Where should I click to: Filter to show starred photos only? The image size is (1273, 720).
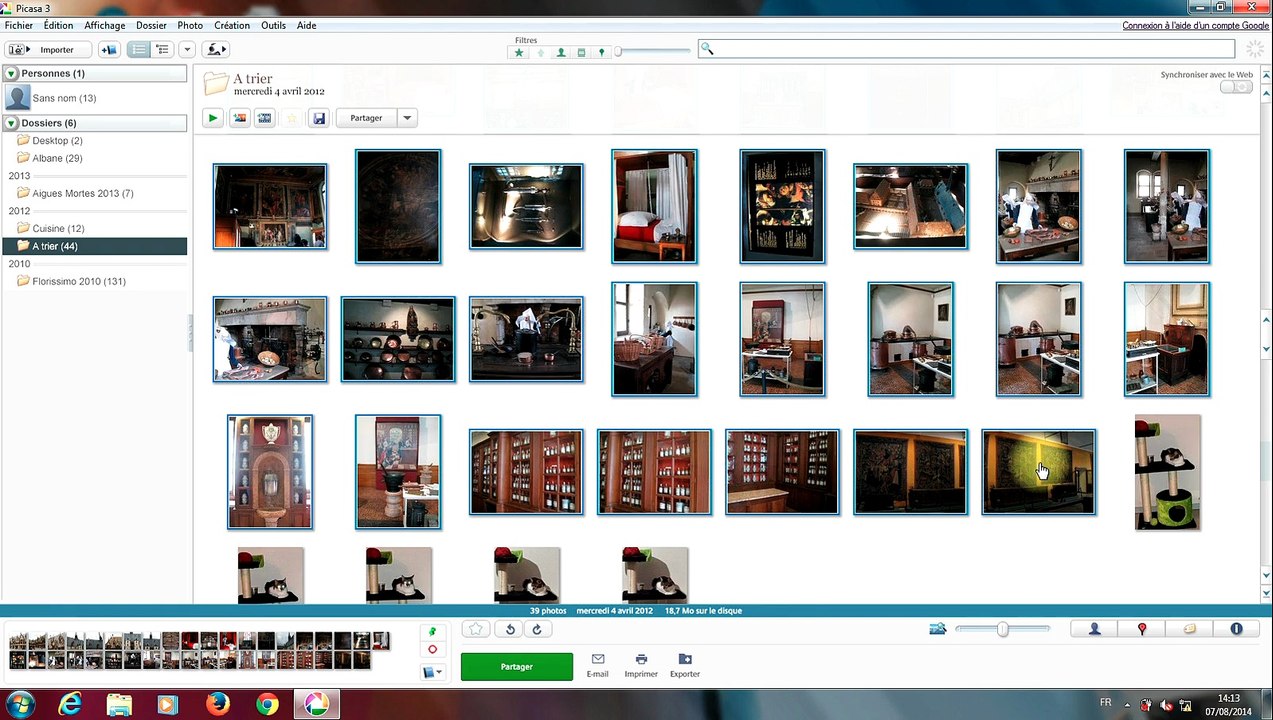tap(519, 52)
